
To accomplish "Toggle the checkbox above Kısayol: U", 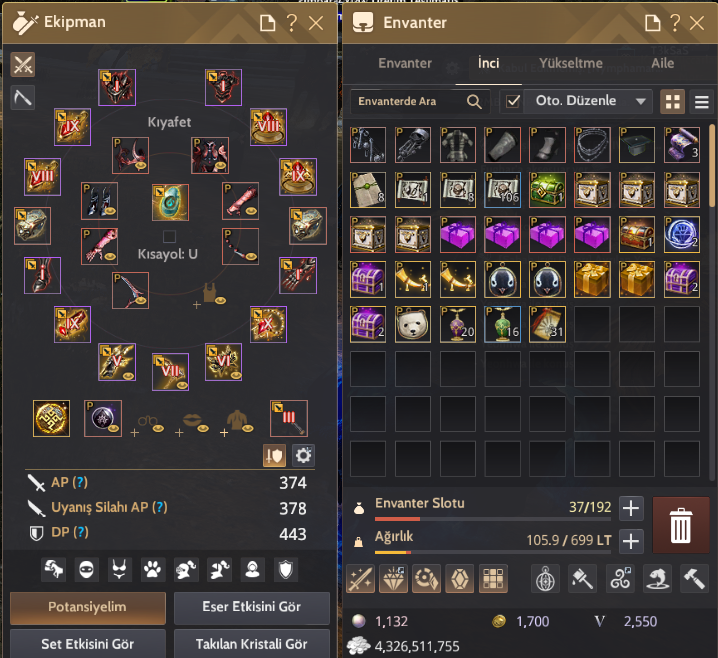I will coord(169,236).
